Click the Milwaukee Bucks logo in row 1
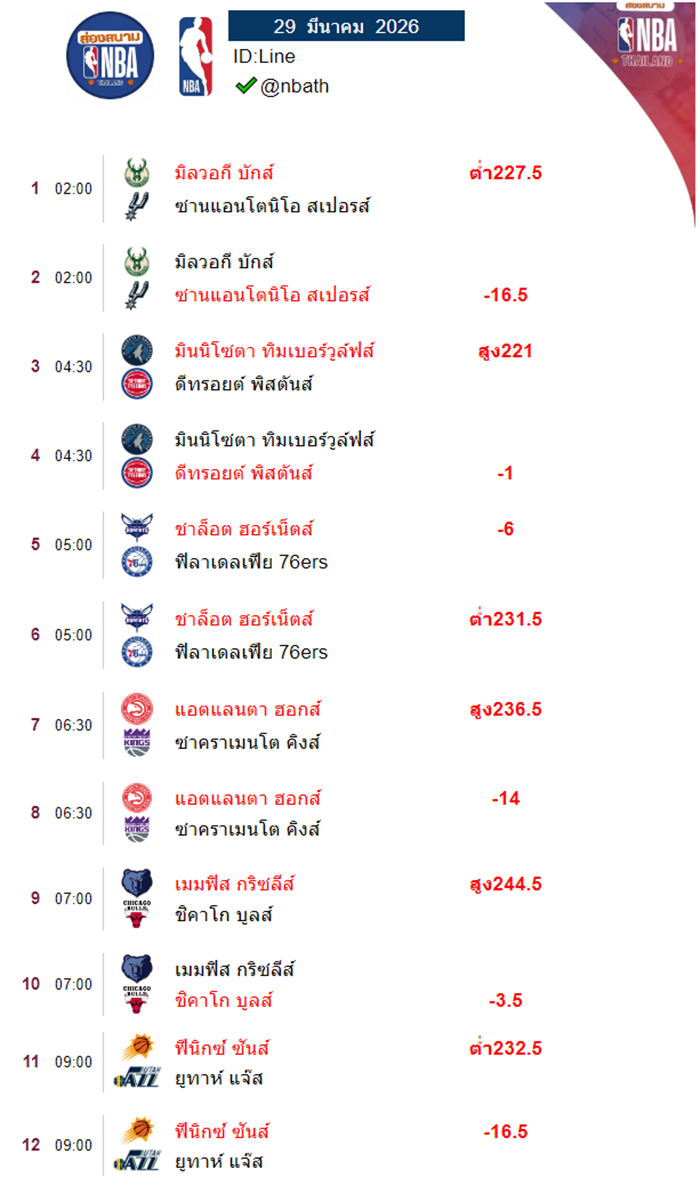The width and height of the screenshot is (700, 1202). pos(136,173)
